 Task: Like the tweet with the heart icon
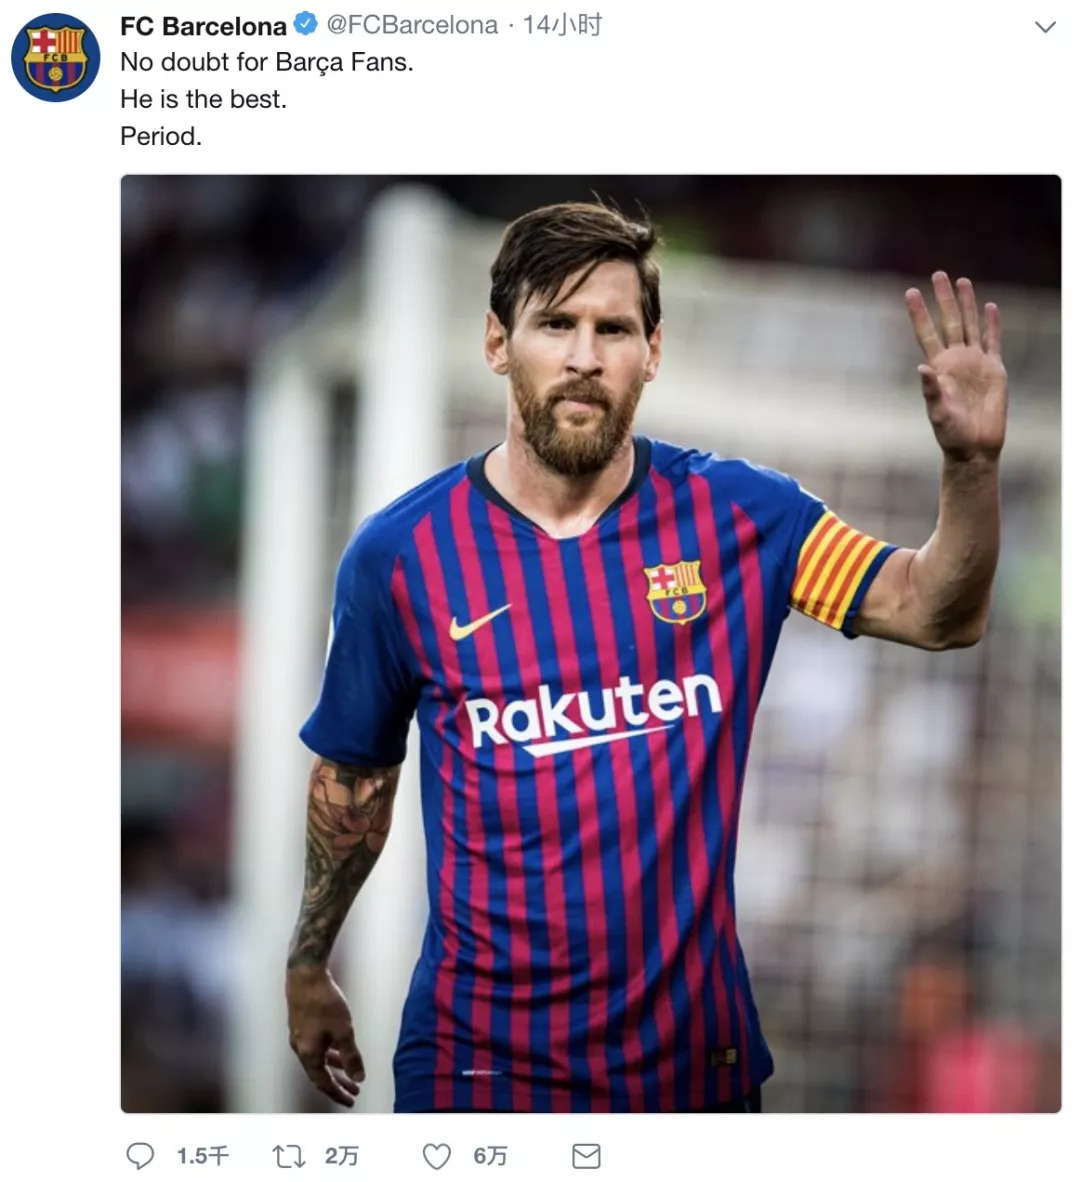[437, 1156]
